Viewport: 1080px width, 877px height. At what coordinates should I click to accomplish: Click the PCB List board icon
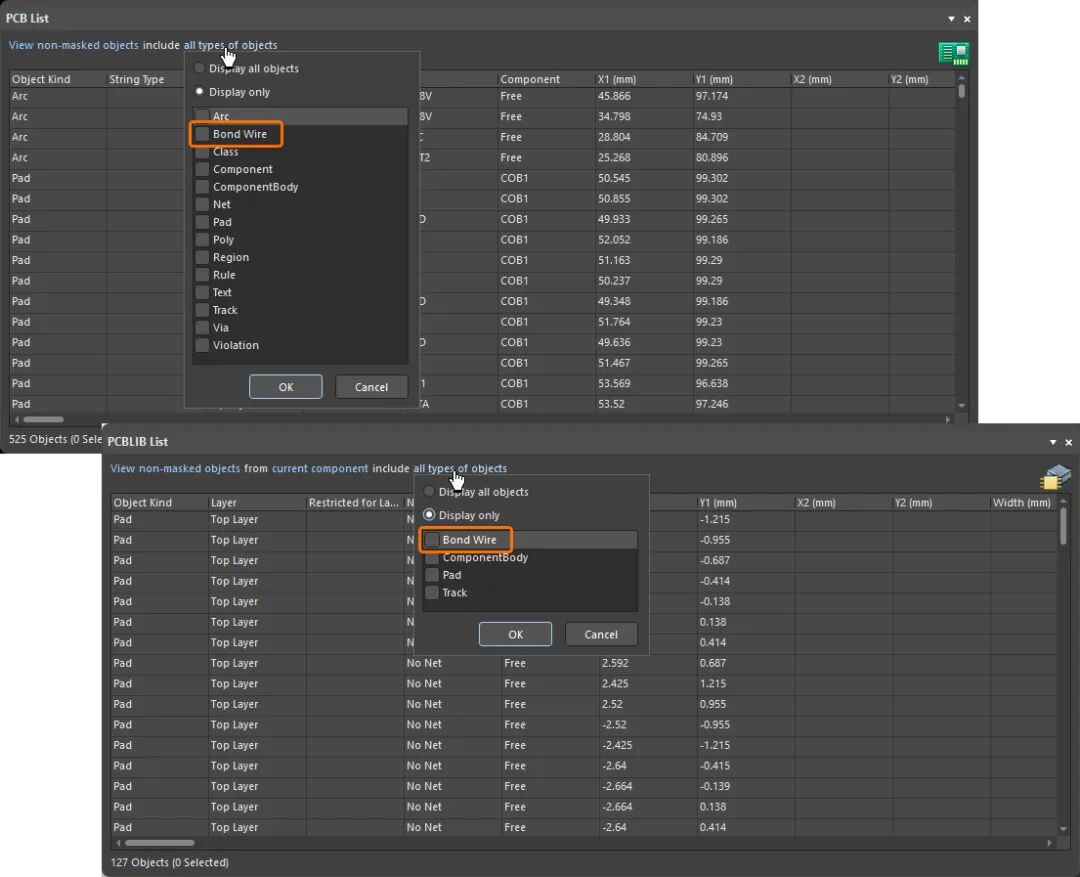[x=954, y=53]
